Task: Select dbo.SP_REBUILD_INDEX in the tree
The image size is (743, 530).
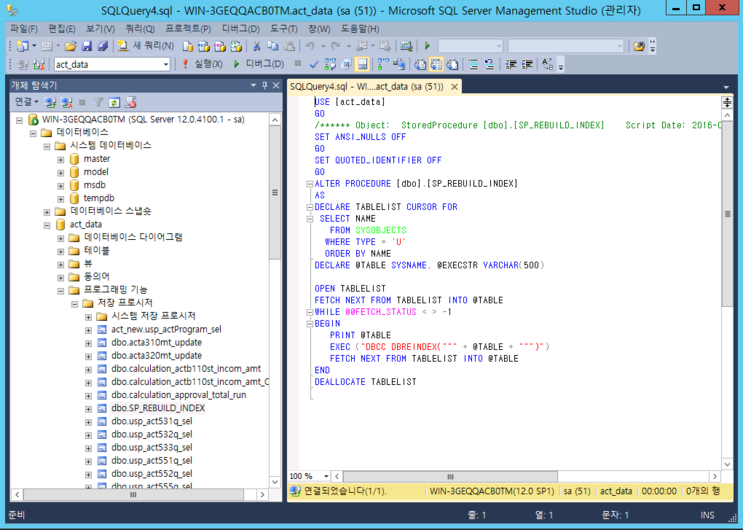Action: (x=158, y=408)
